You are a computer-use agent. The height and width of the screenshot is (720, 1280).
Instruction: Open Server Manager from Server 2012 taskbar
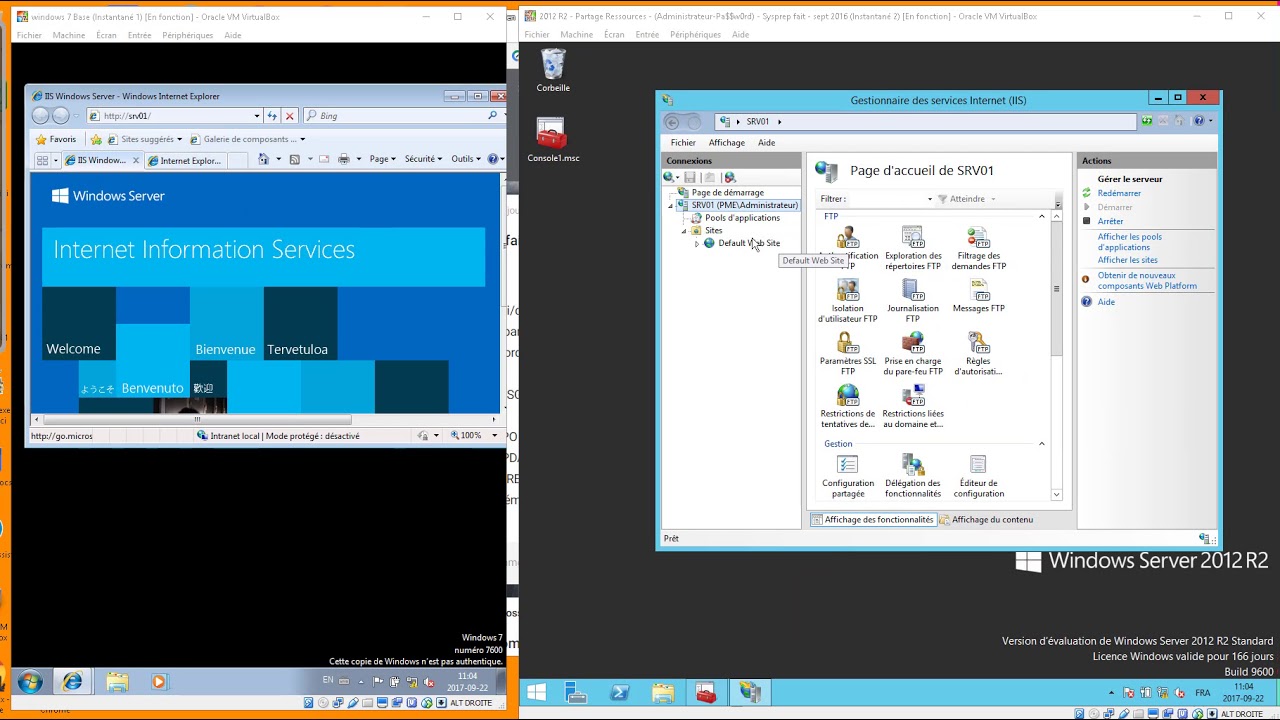click(x=575, y=692)
